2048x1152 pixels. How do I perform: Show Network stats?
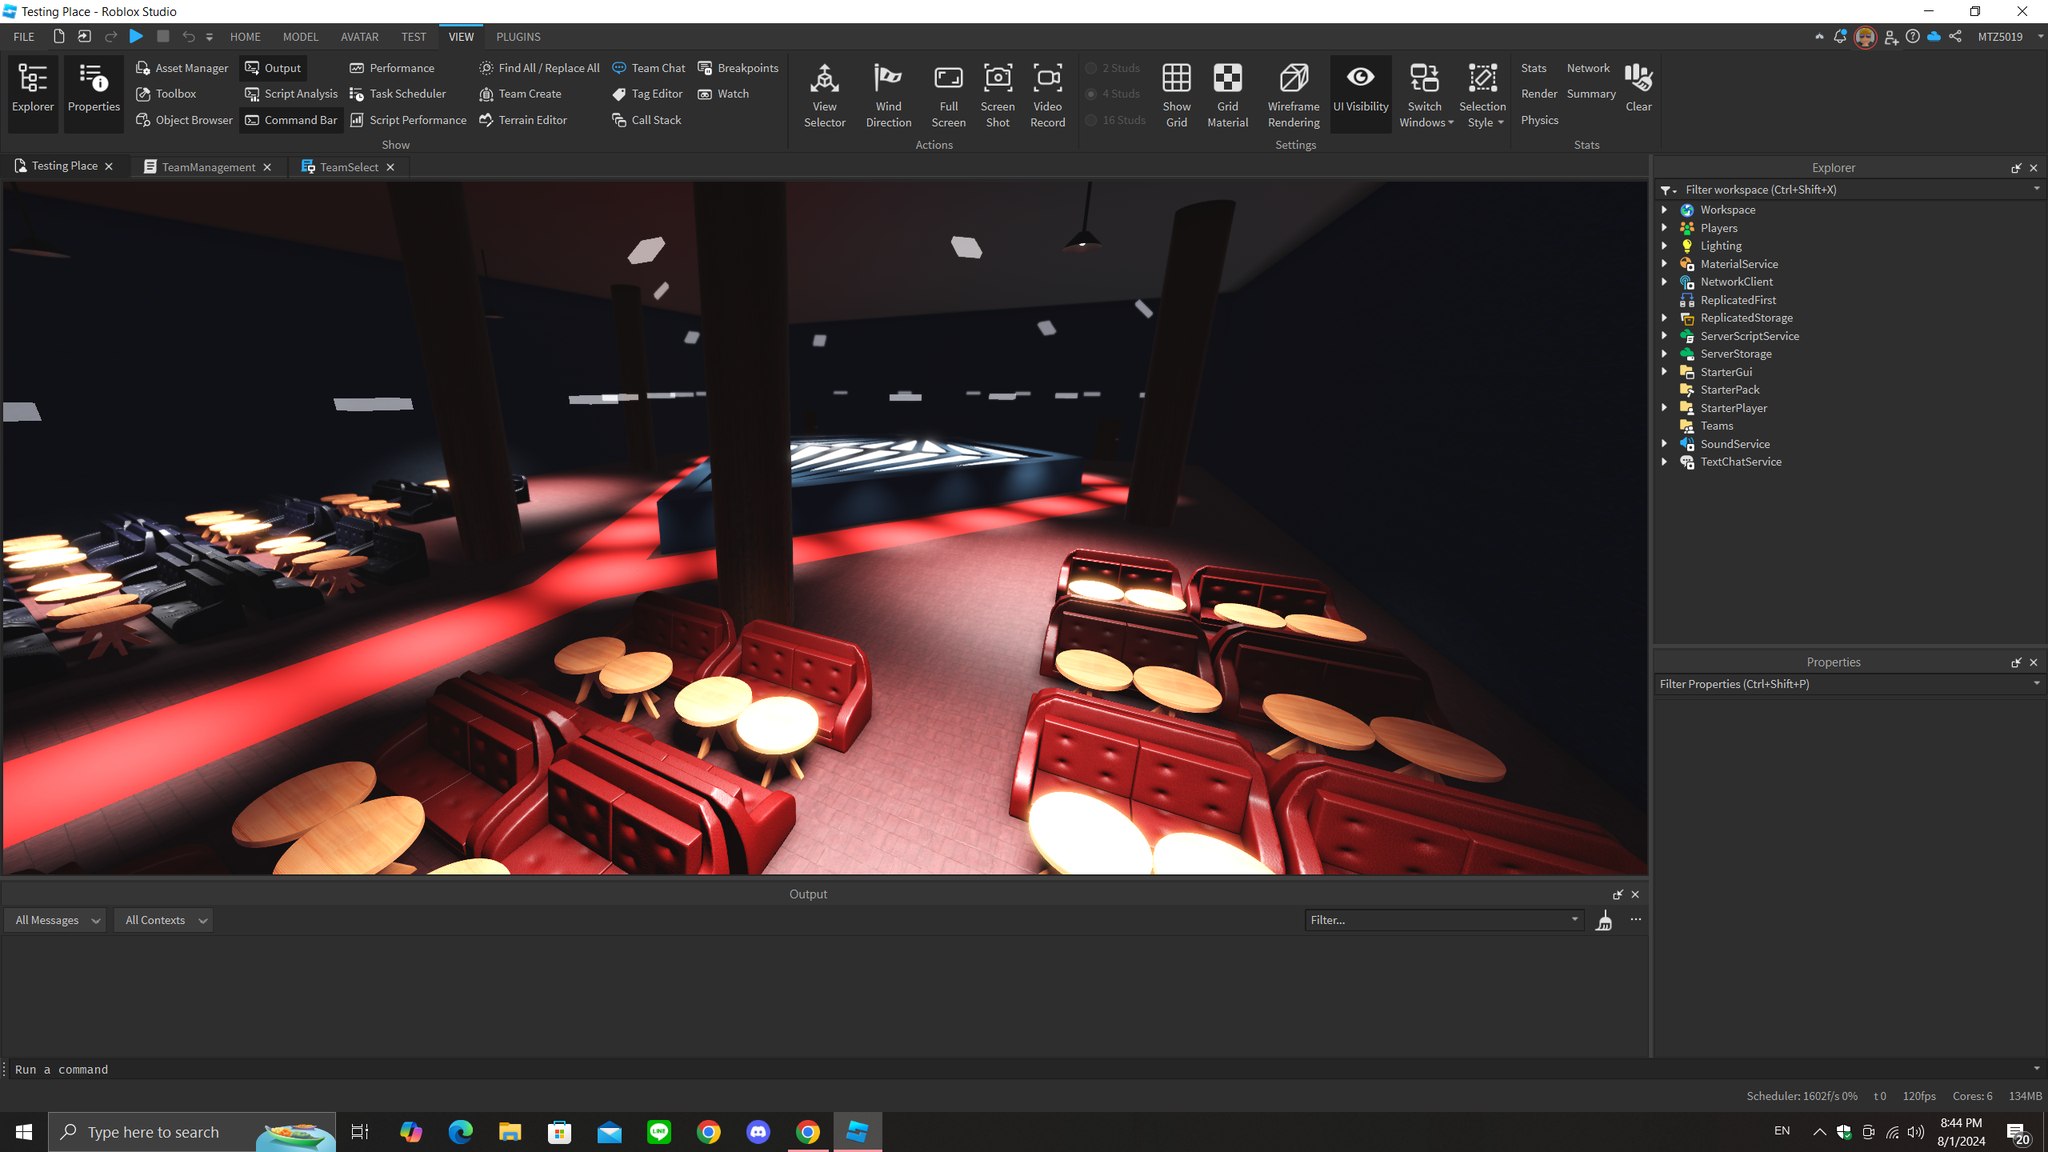pos(1588,68)
